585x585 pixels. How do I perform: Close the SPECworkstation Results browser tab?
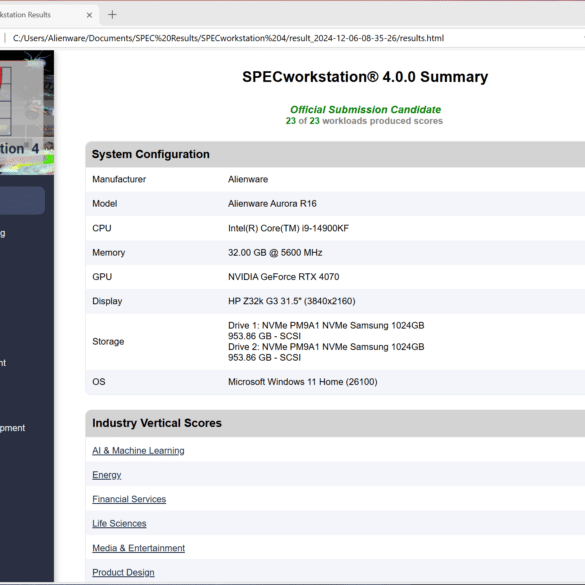coord(89,15)
